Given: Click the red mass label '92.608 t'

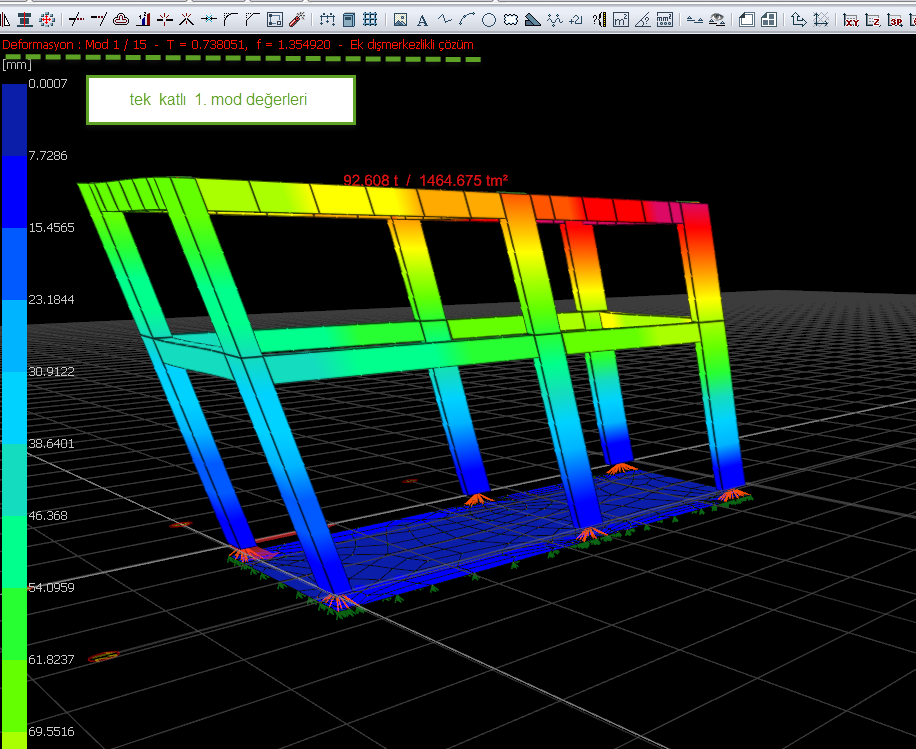Looking at the screenshot, I should (x=371, y=180).
